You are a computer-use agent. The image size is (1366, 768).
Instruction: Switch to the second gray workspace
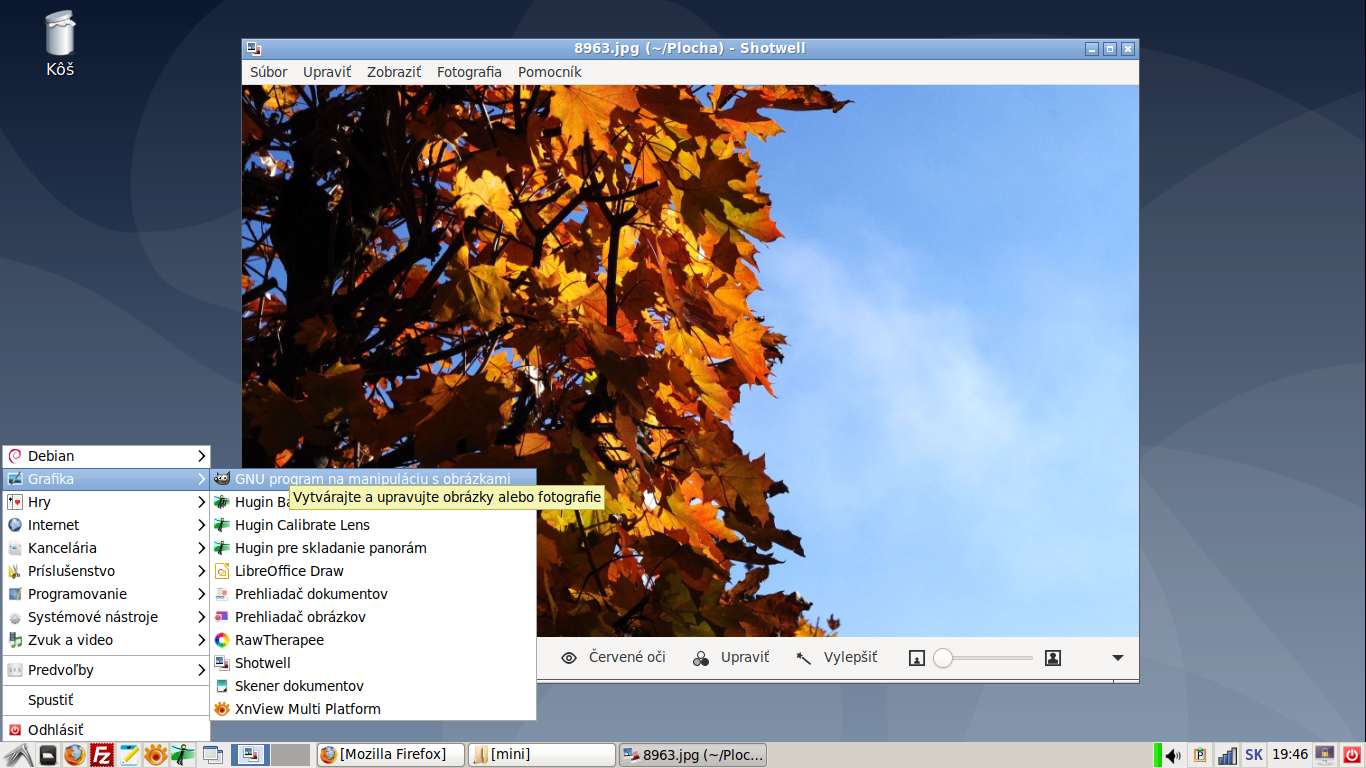(291, 755)
